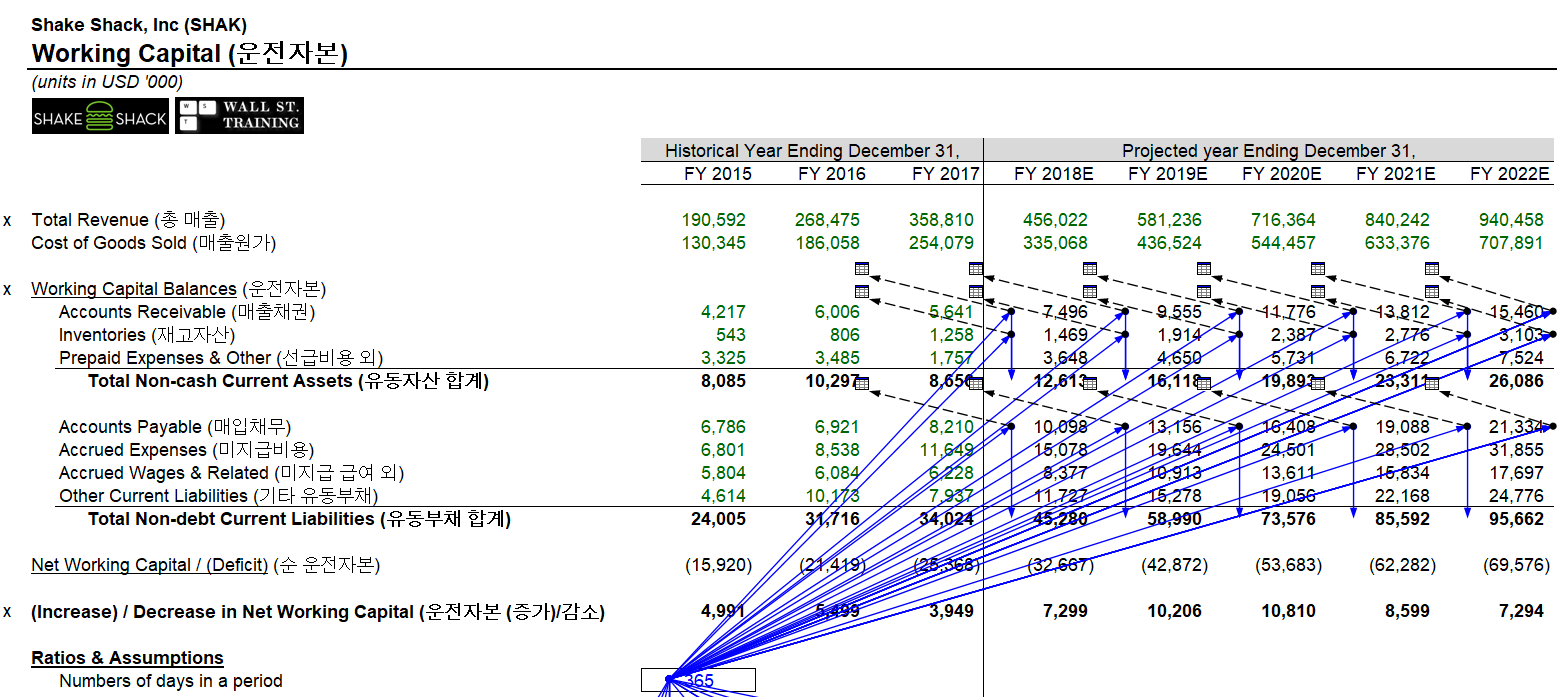Select FY 2015 Accrued Wages value 5,804
Image resolution: width=1557 pixels, height=697 pixels.
[723, 473]
